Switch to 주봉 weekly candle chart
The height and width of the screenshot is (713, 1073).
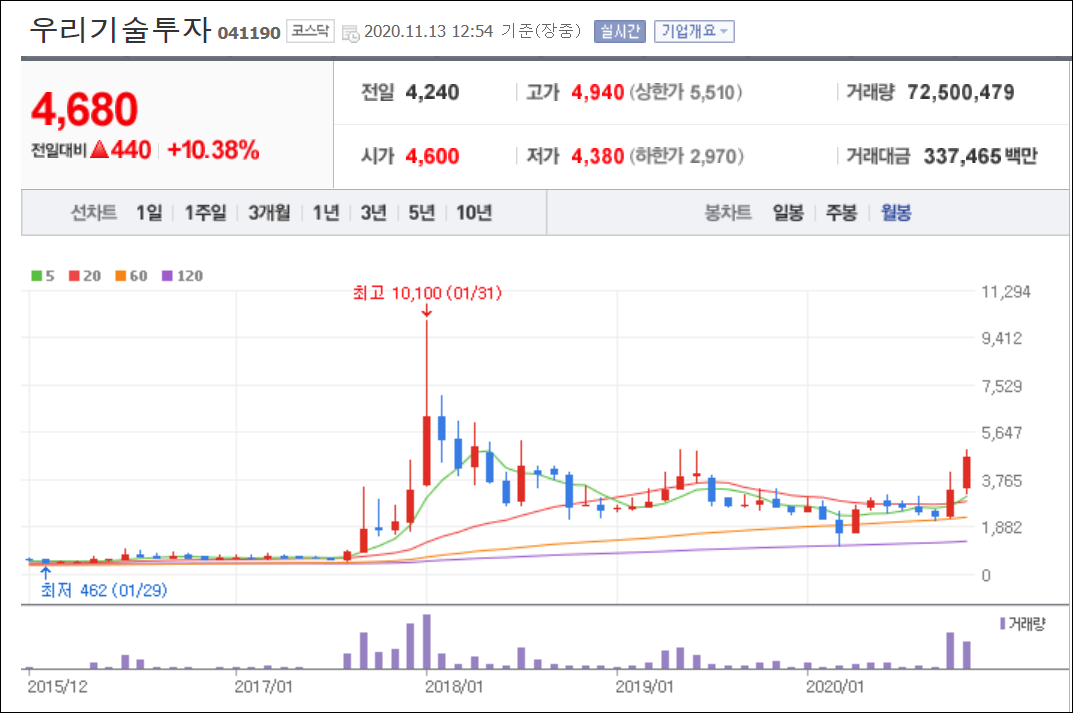click(x=842, y=213)
